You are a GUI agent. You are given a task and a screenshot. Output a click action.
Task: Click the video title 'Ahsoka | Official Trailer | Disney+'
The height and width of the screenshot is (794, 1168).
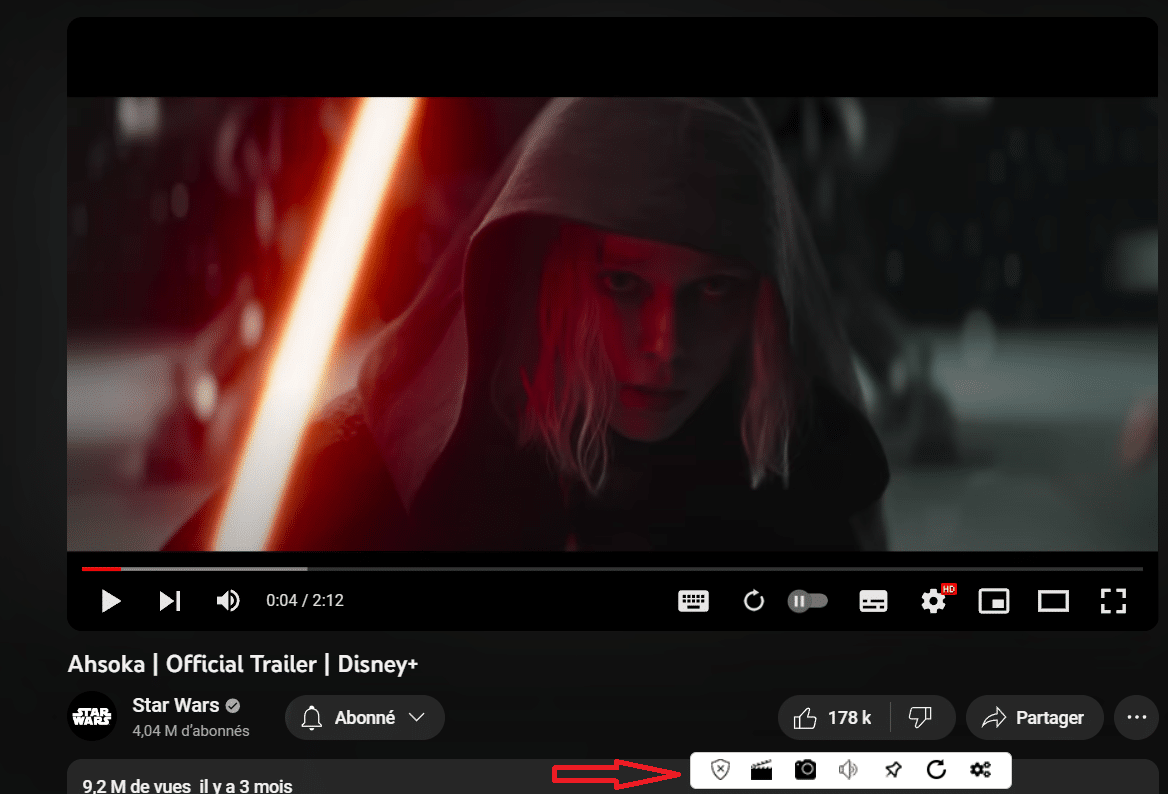tap(243, 664)
